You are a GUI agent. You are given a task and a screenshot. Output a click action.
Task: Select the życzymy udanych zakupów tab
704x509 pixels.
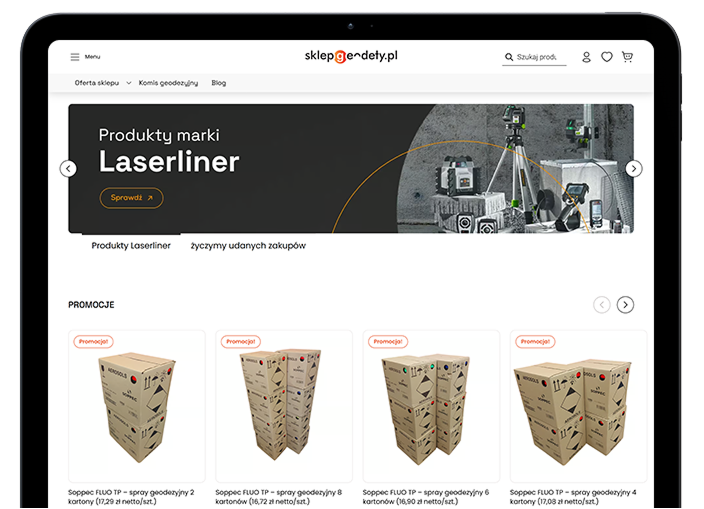click(248, 245)
